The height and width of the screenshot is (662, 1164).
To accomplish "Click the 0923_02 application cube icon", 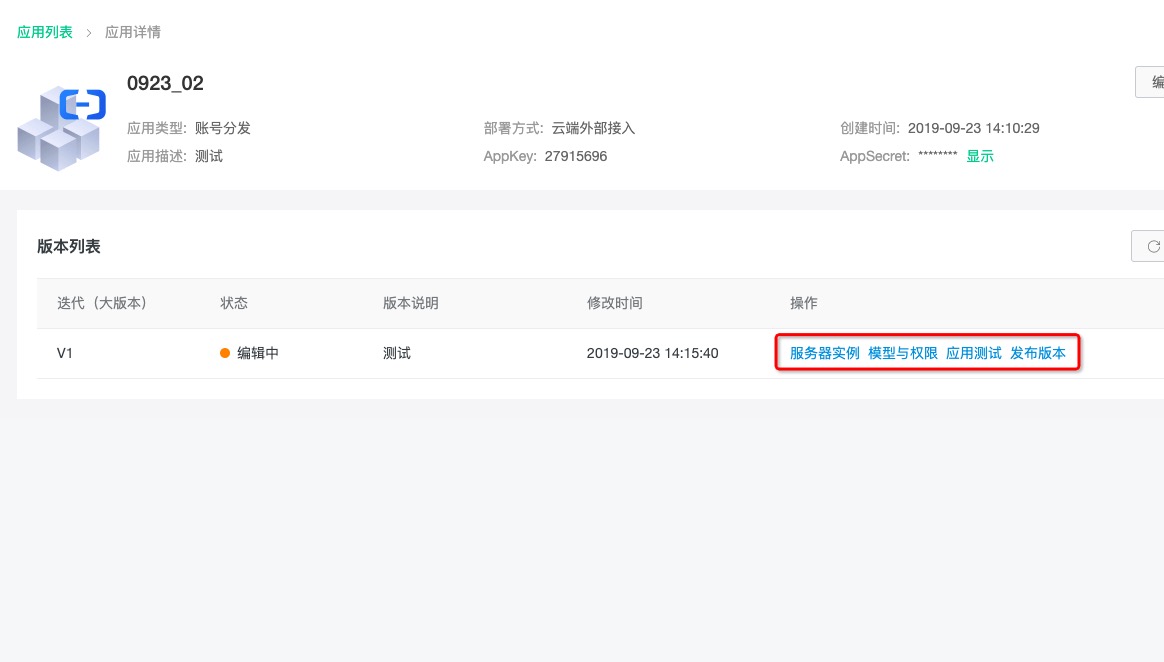I will click(x=62, y=128).
